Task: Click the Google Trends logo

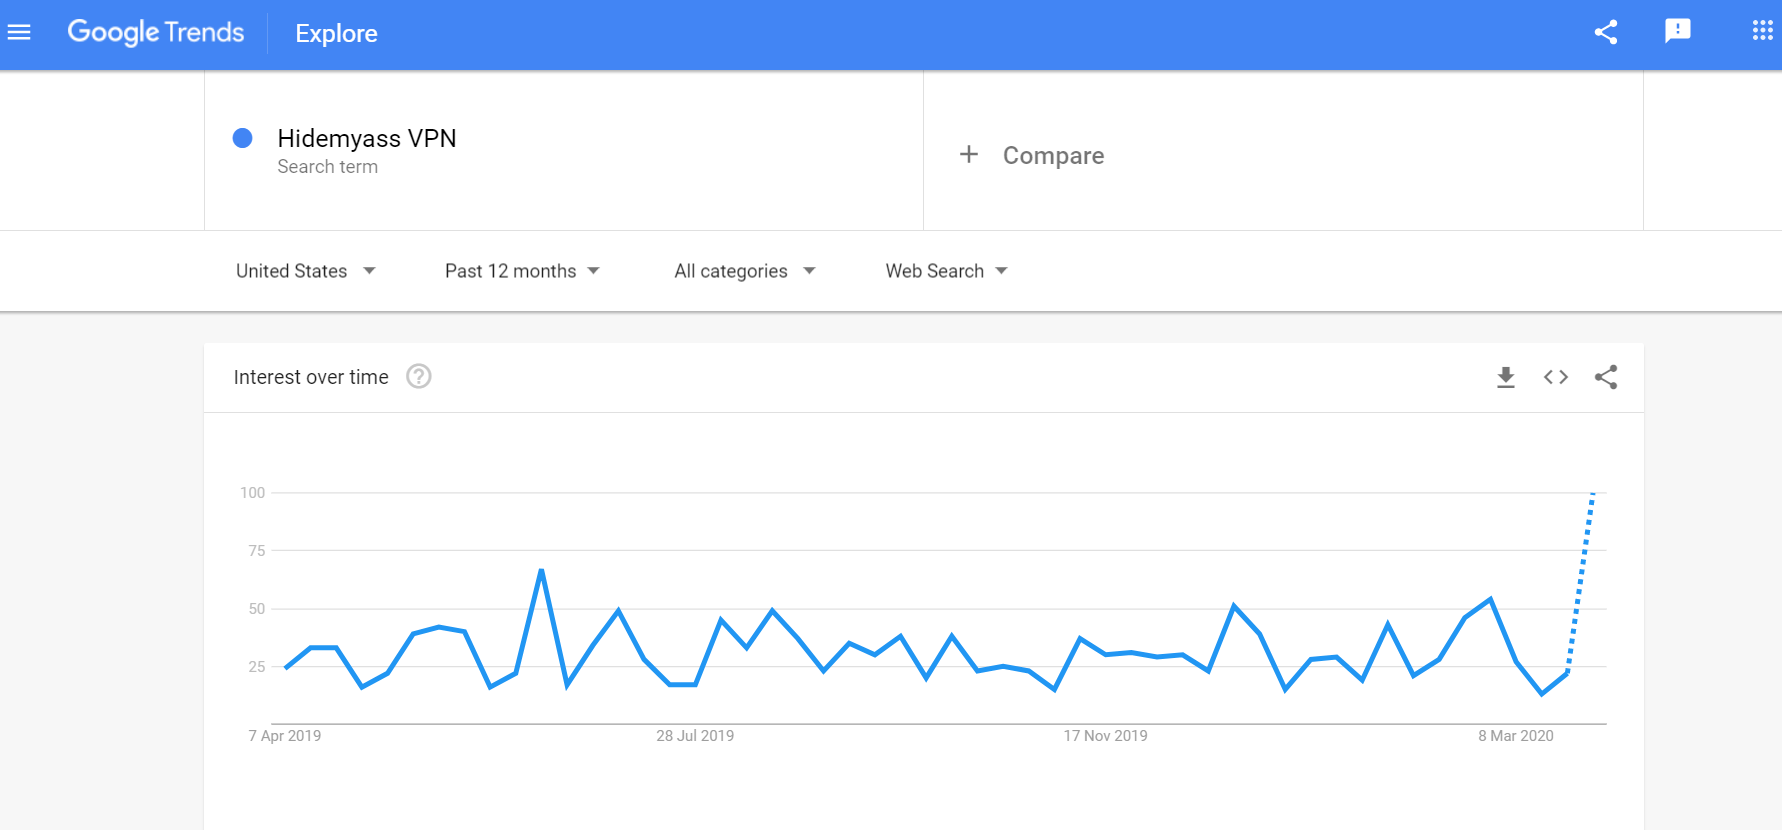Action: point(155,33)
